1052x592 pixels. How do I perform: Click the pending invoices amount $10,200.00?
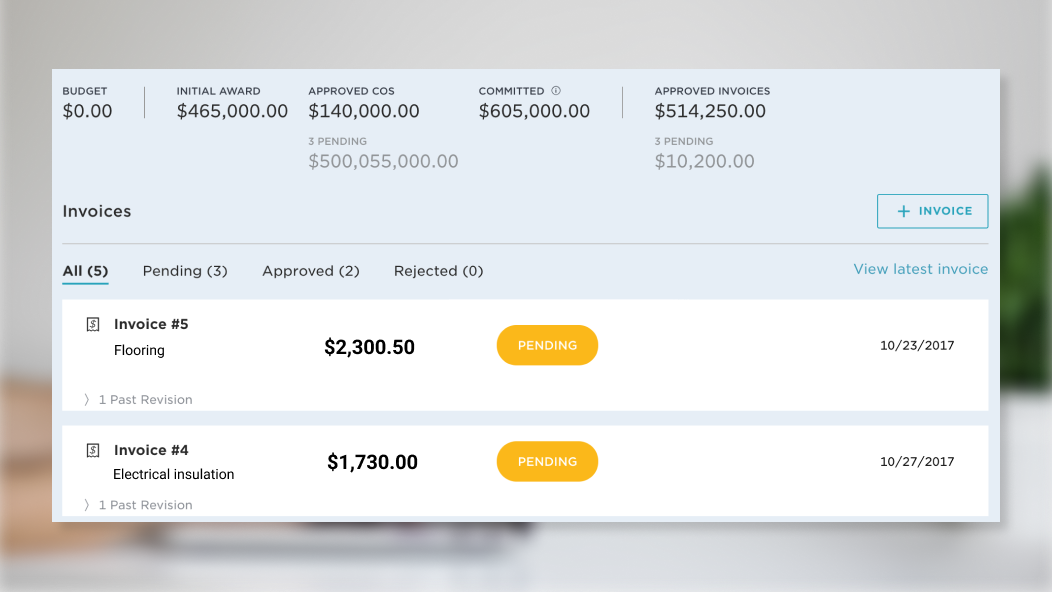[x=704, y=161]
